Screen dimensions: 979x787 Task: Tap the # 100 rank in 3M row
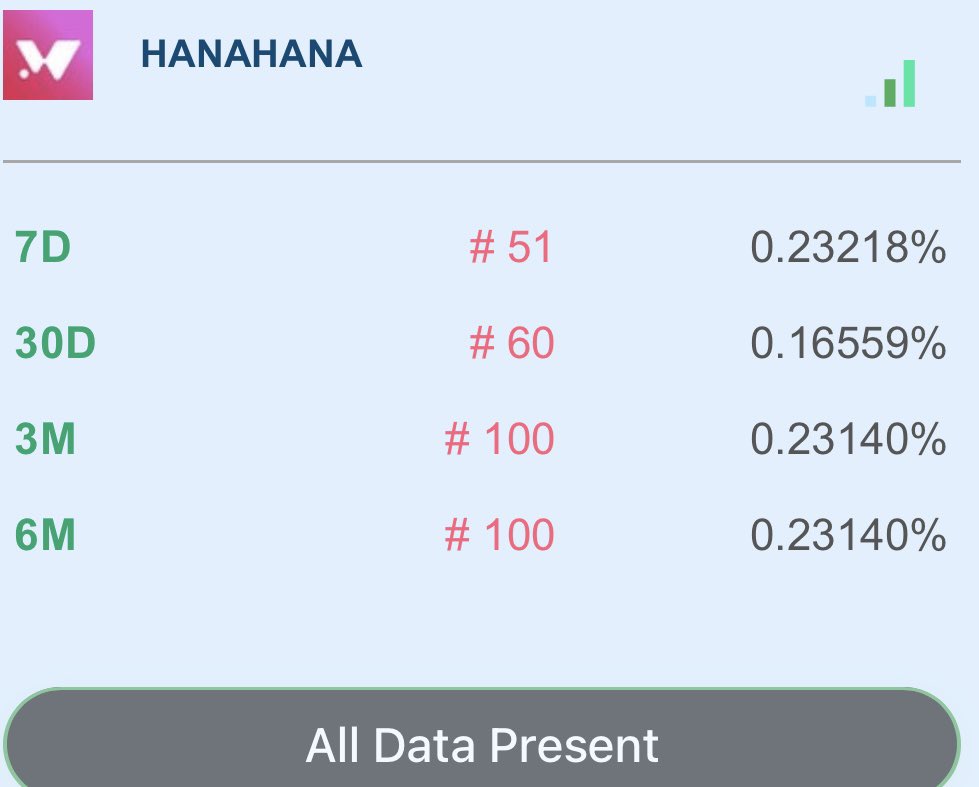point(499,438)
